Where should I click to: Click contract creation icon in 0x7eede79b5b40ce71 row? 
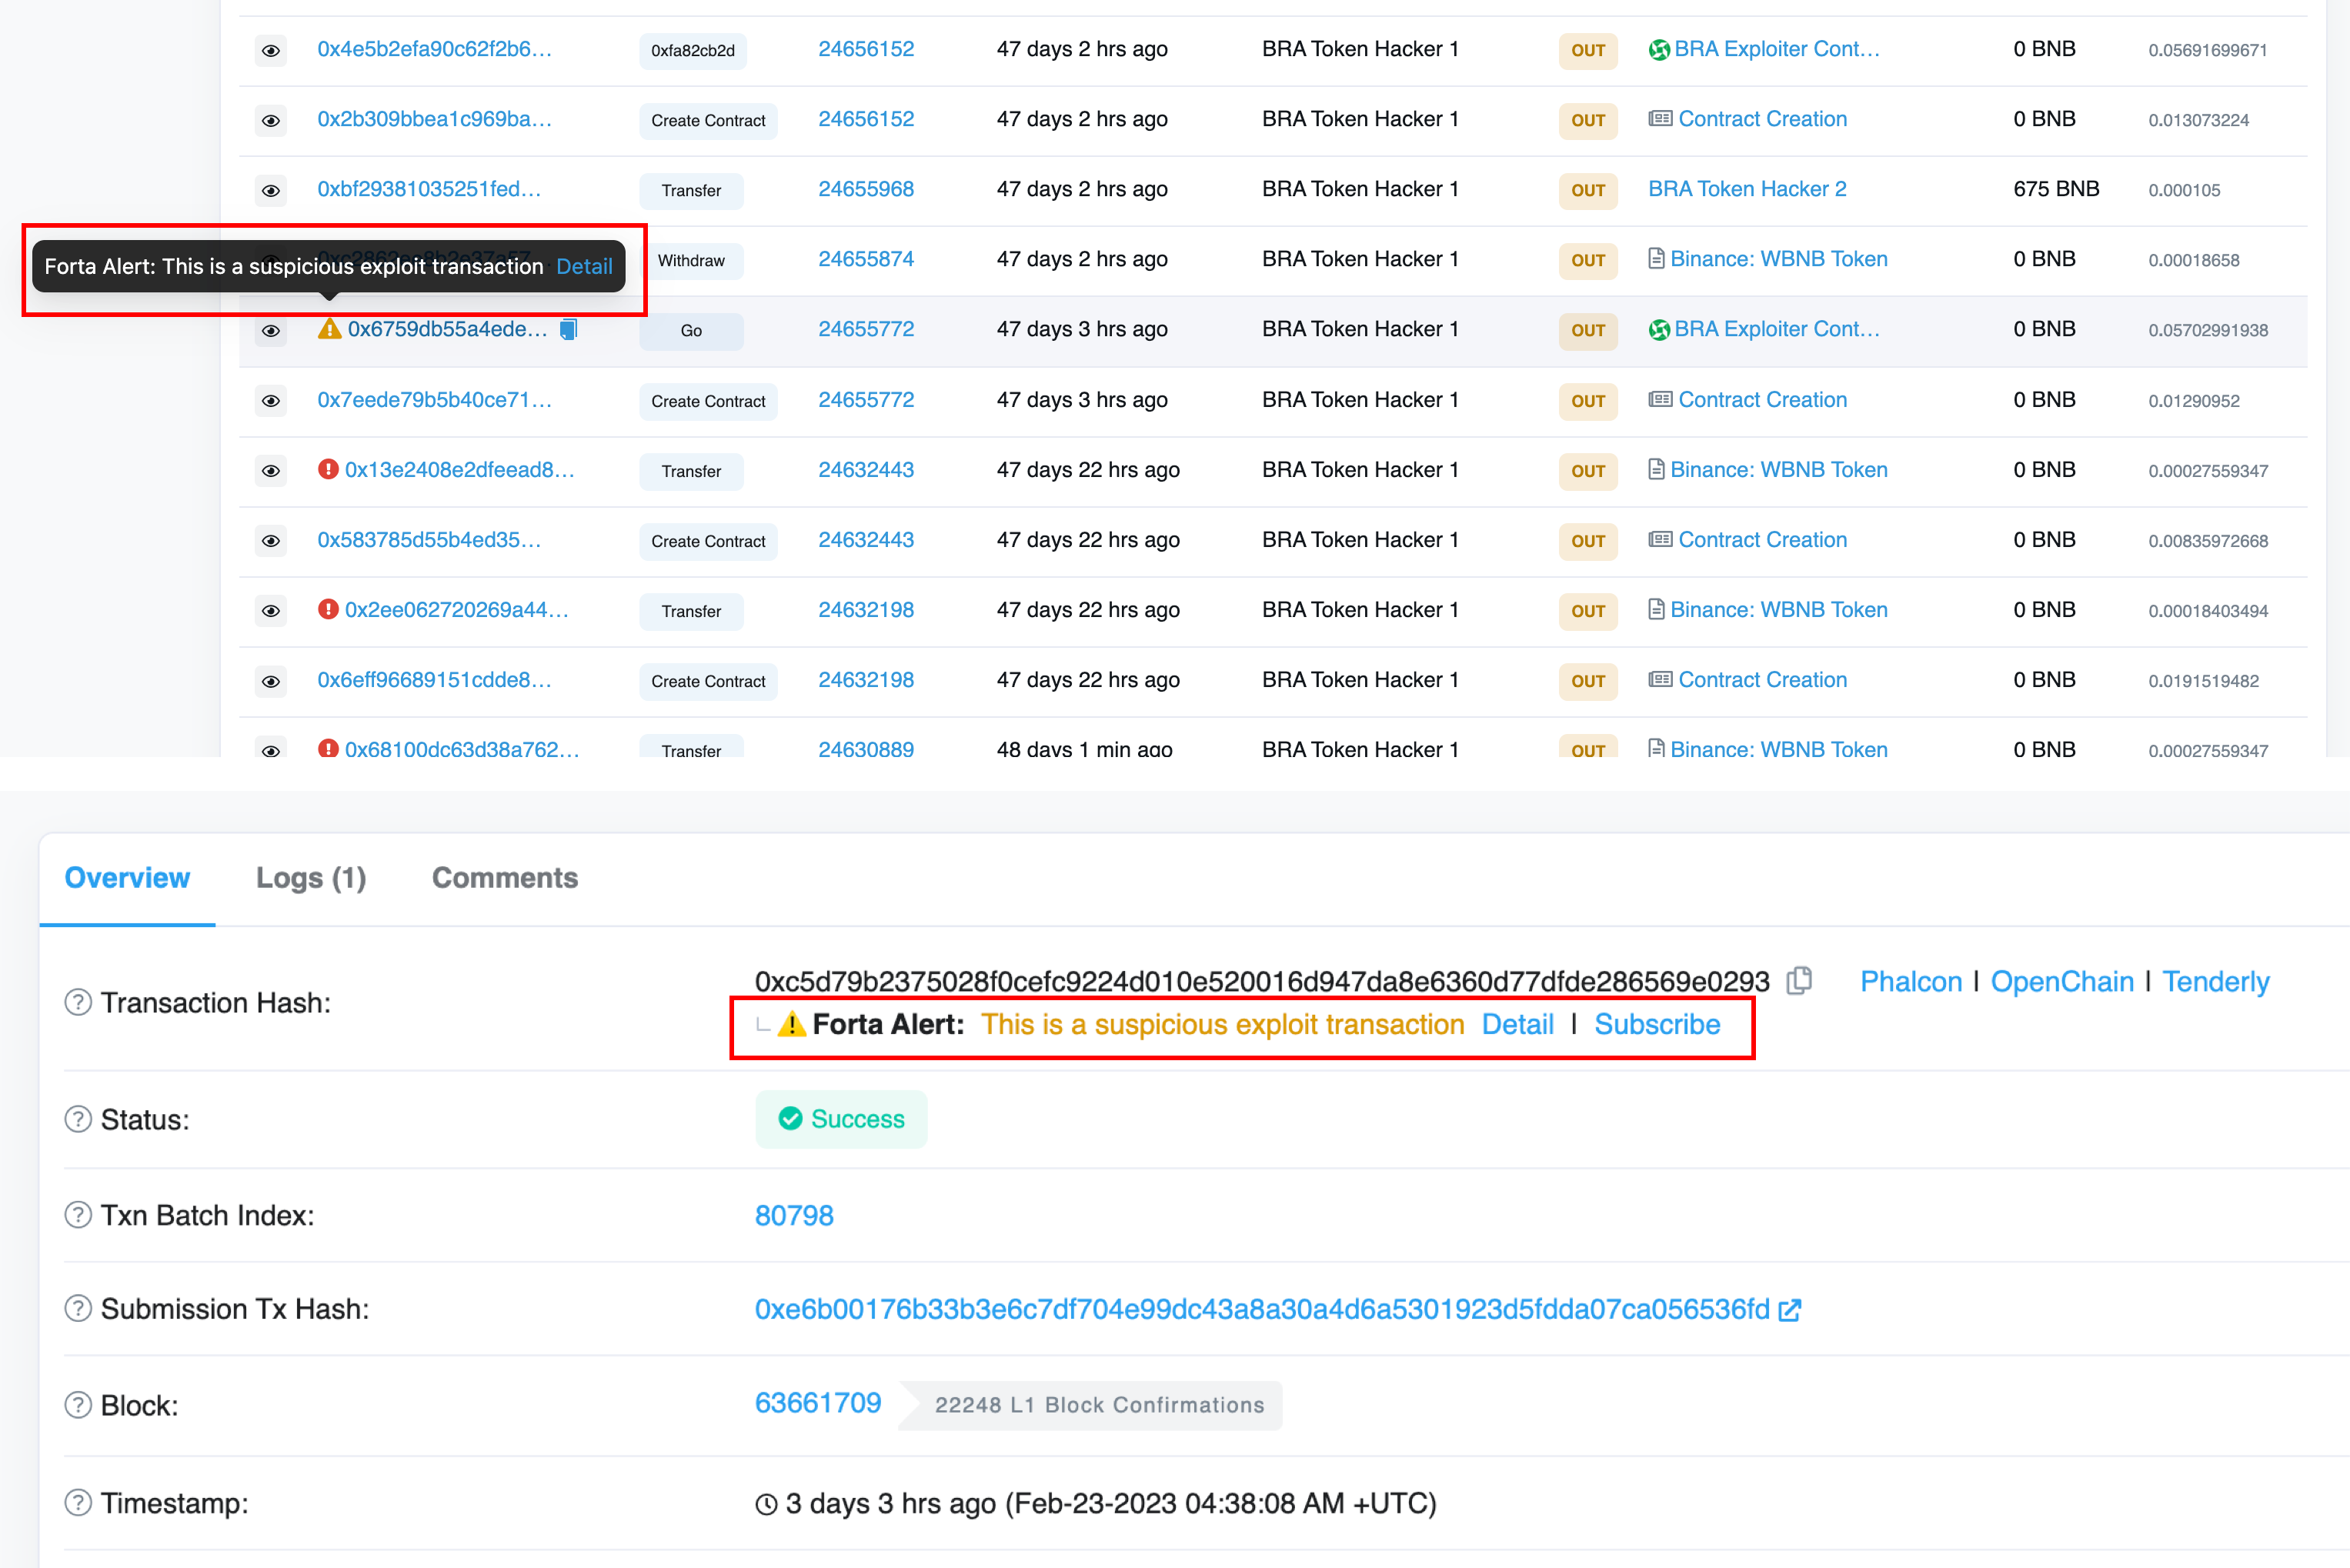pyautogui.click(x=1660, y=400)
